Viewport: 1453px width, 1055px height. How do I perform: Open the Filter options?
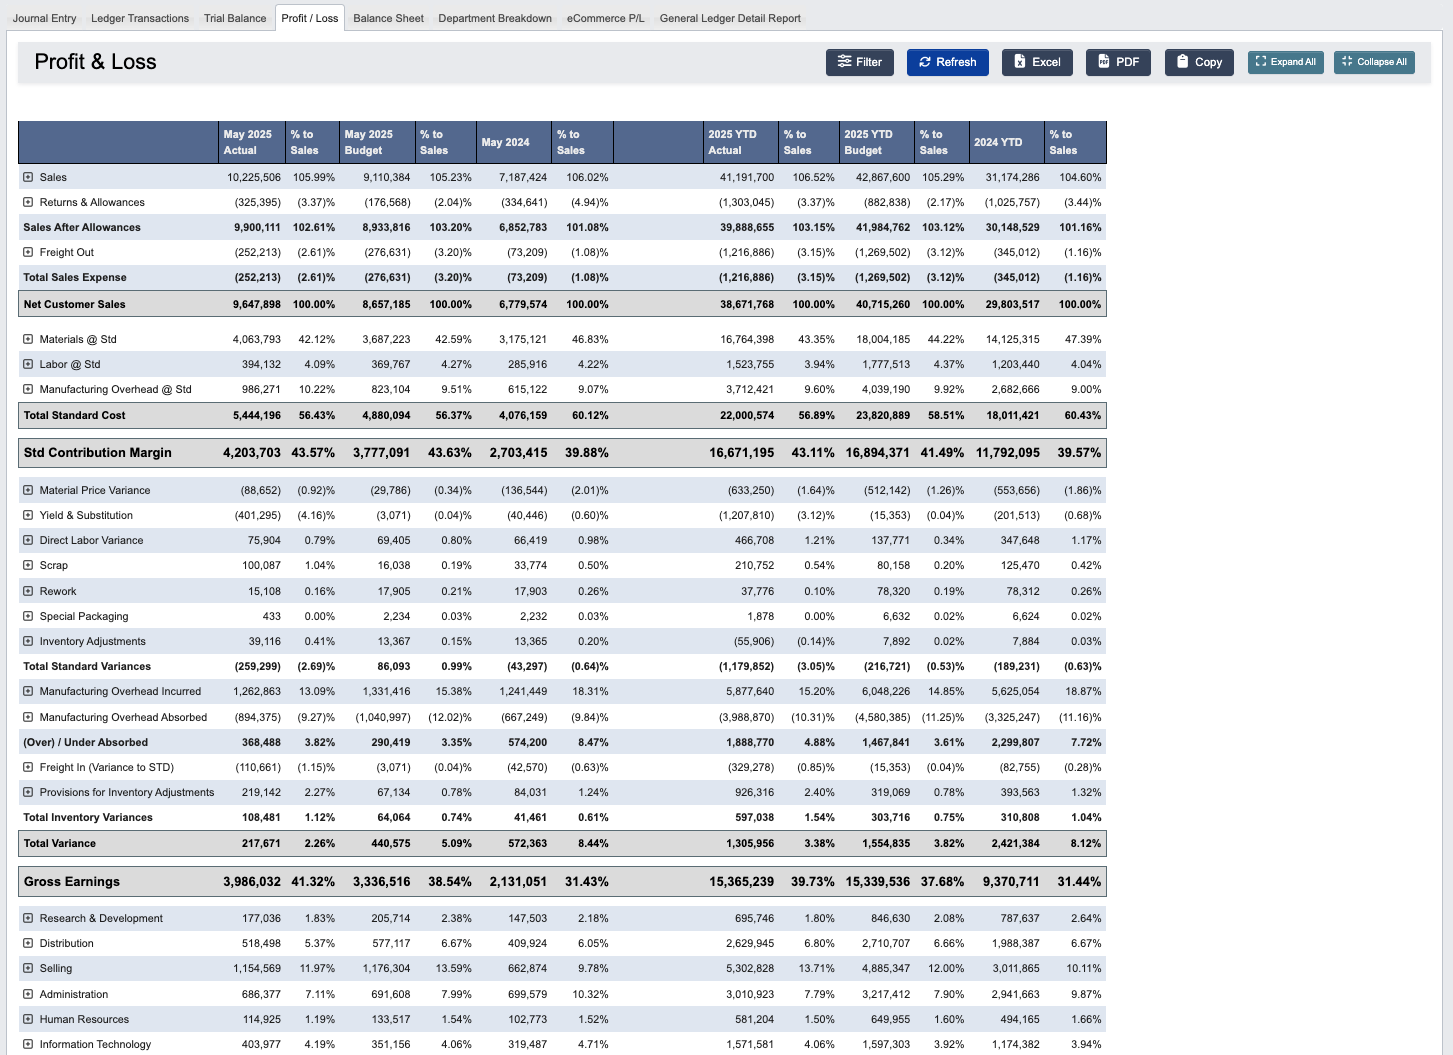tap(859, 62)
